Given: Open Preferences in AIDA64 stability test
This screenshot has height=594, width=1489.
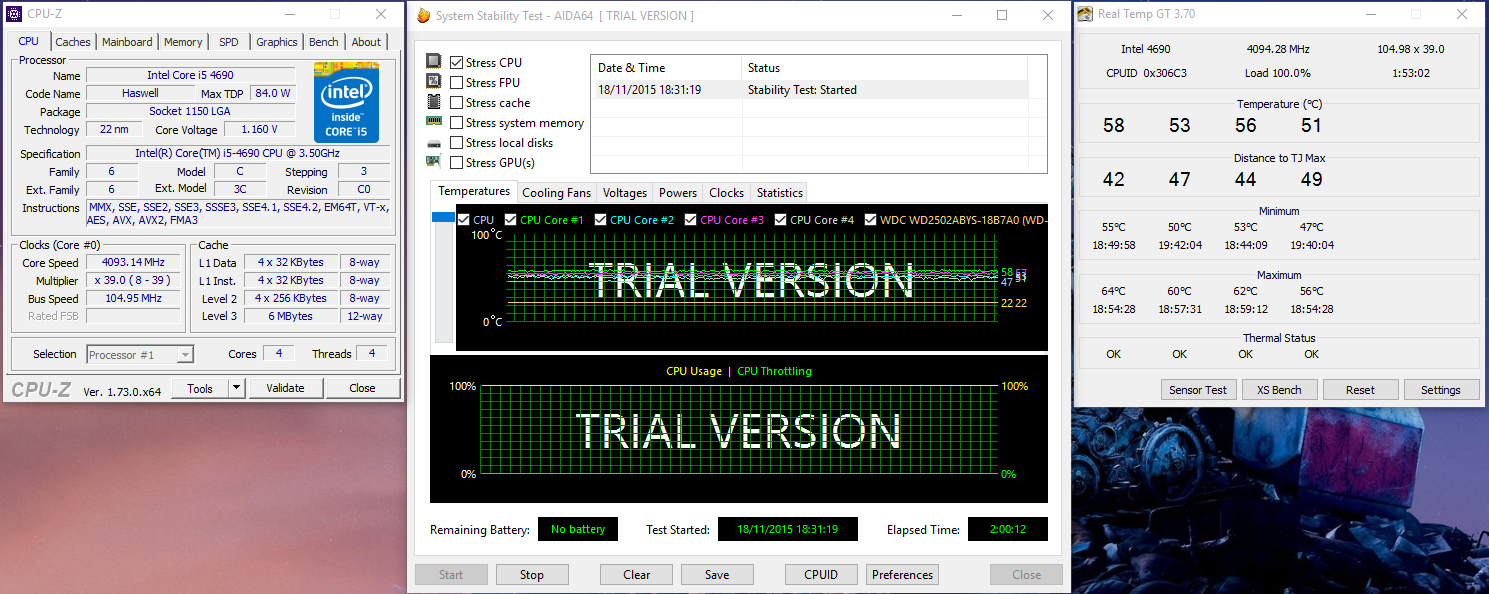Looking at the screenshot, I should point(903,574).
